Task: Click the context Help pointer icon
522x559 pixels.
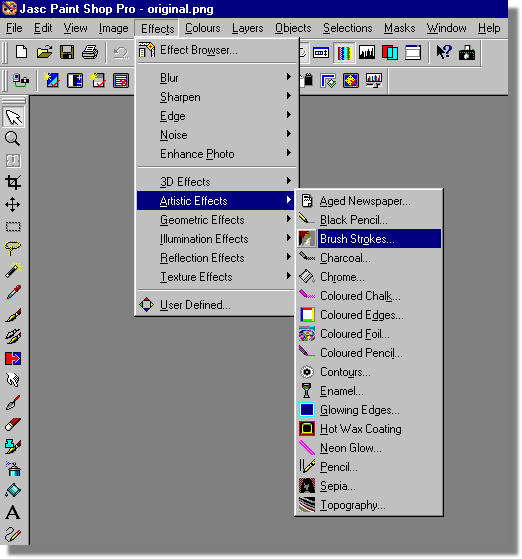Action: coord(444,53)
